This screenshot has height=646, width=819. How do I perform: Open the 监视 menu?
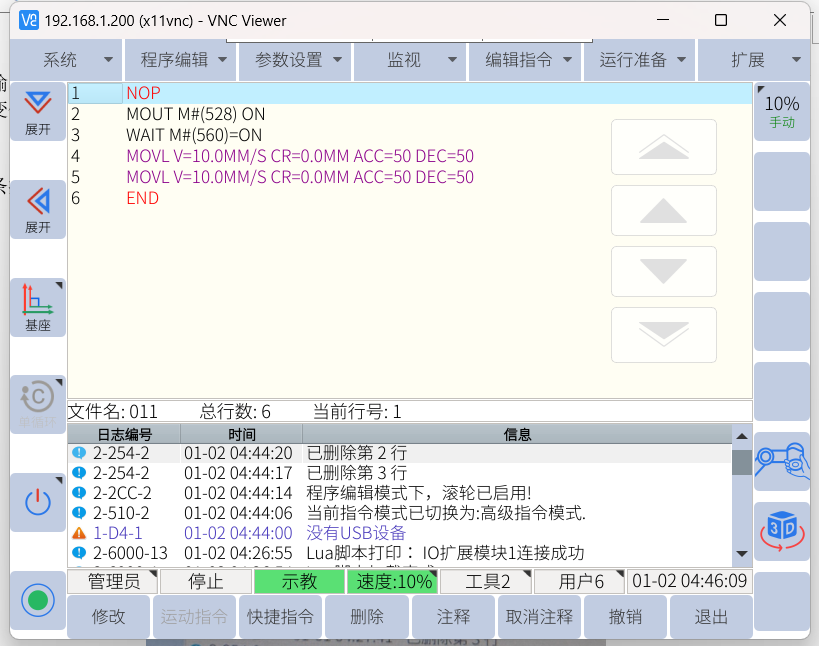click(x=412, y=60)
